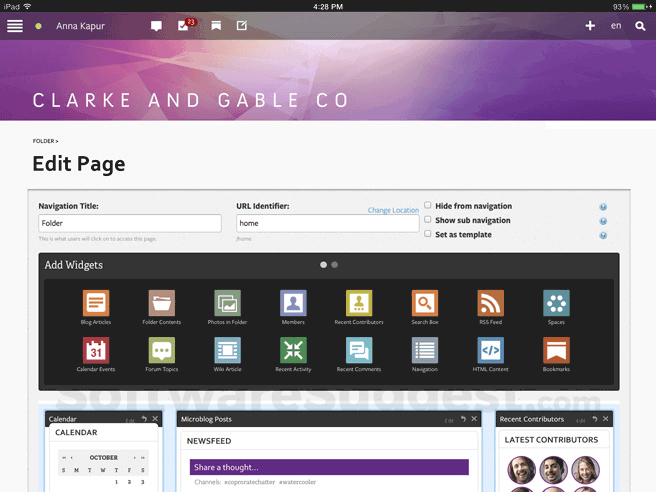Add the Folder Contents widget
Viewport: 656px width, 492px height.
tap(161, 303)
